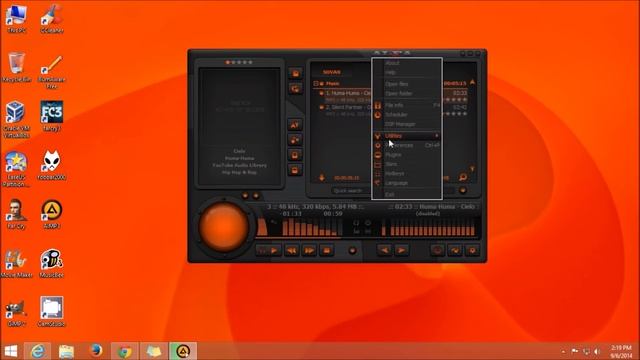Click the round record button beside Stop
The height and width of the screenshot is (360, 640).
point(352,250)
